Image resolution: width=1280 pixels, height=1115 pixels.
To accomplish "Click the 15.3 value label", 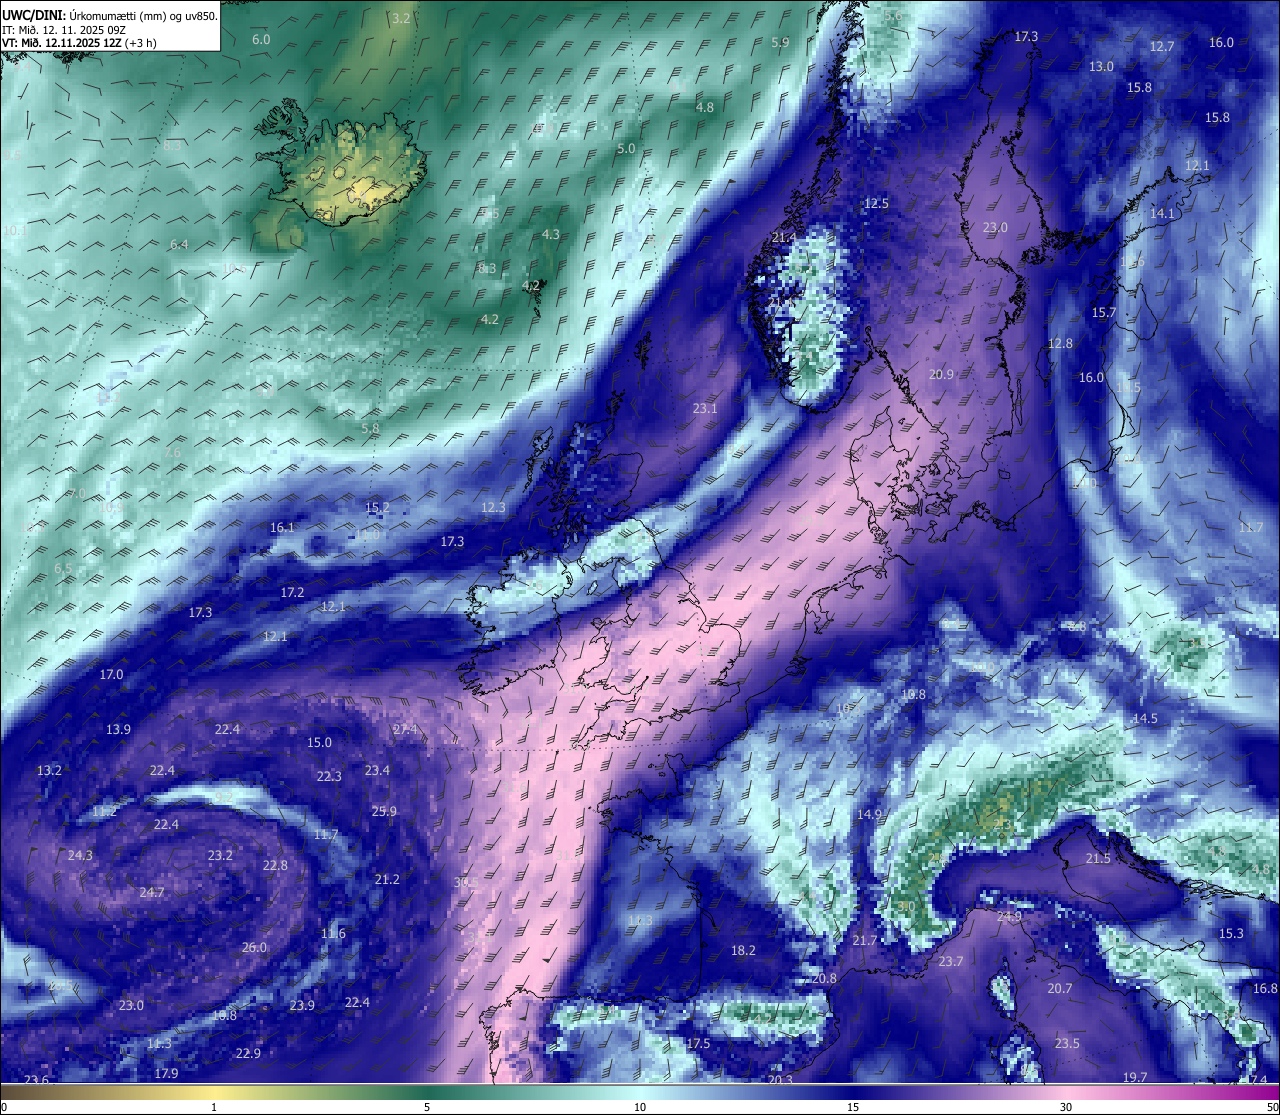I will coord(1231,933).
